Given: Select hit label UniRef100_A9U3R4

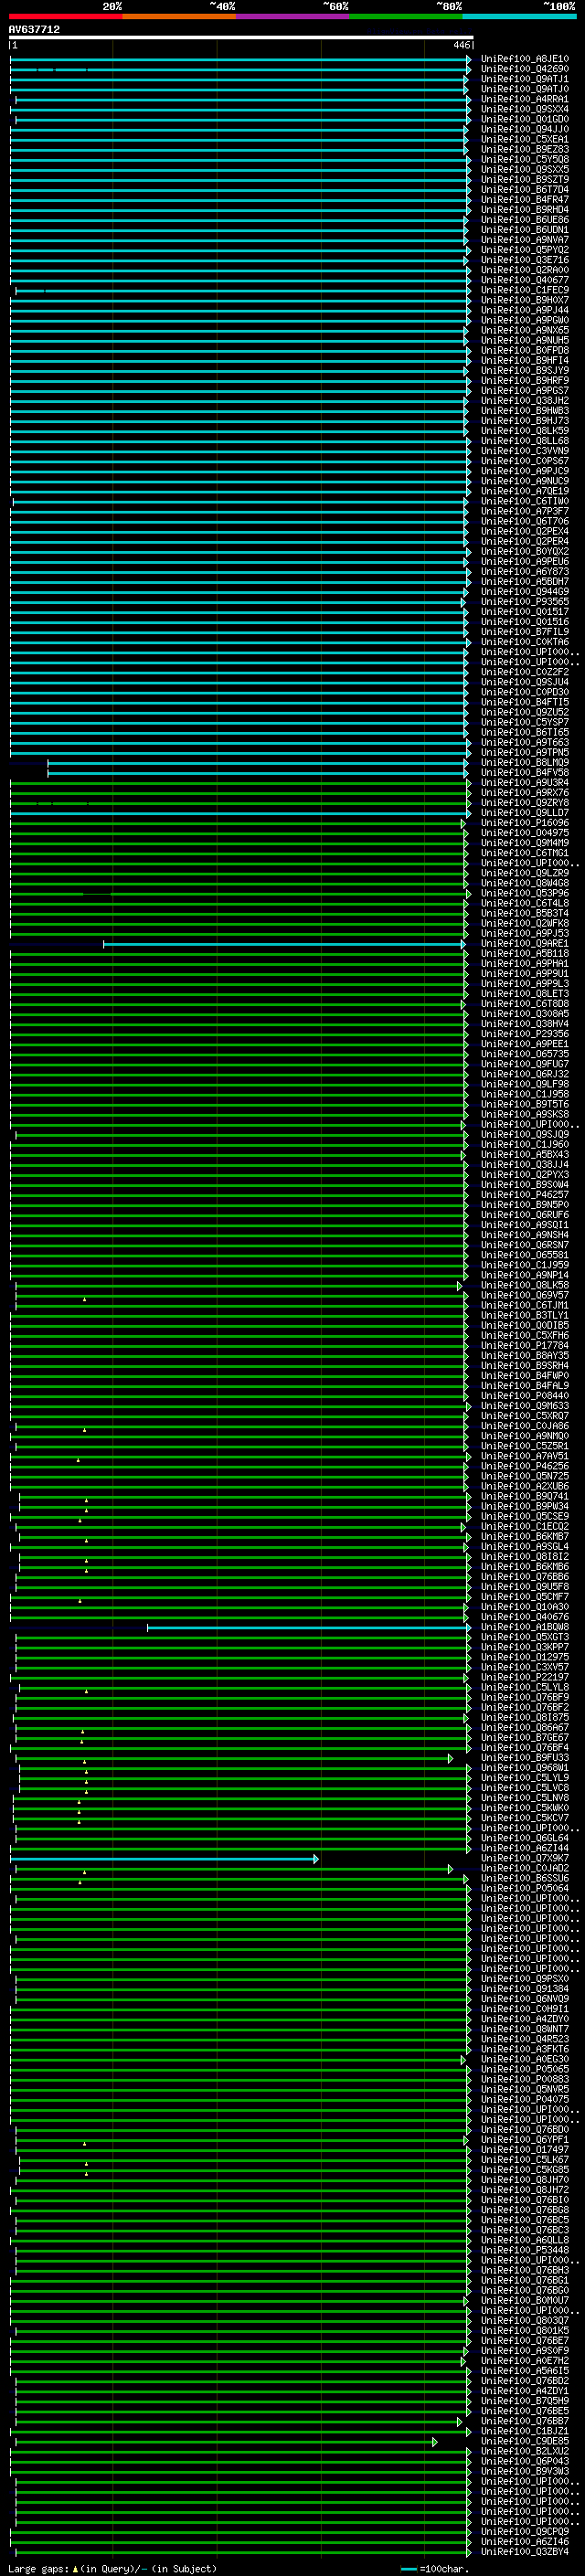Looking at the screenshot, I should (524, 783).
